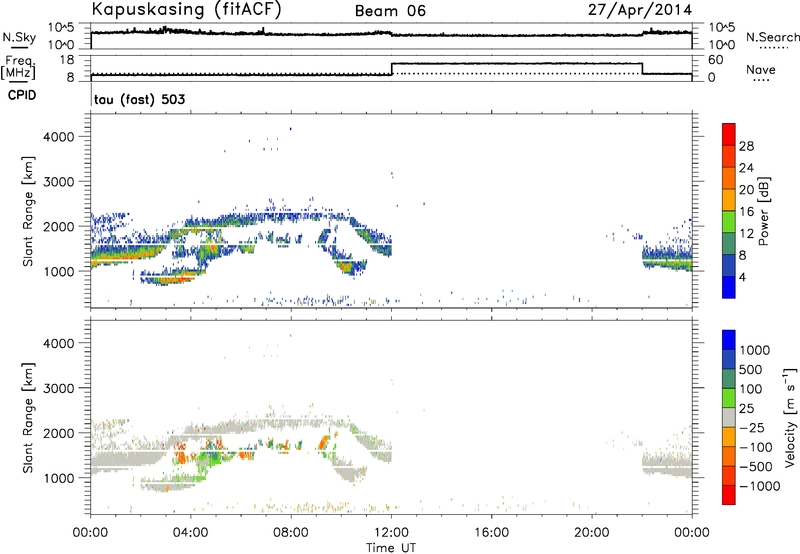This screenshot has height=554, width=800.
Task: Select the tau (fast) 503 text
Action: (139, 99)
